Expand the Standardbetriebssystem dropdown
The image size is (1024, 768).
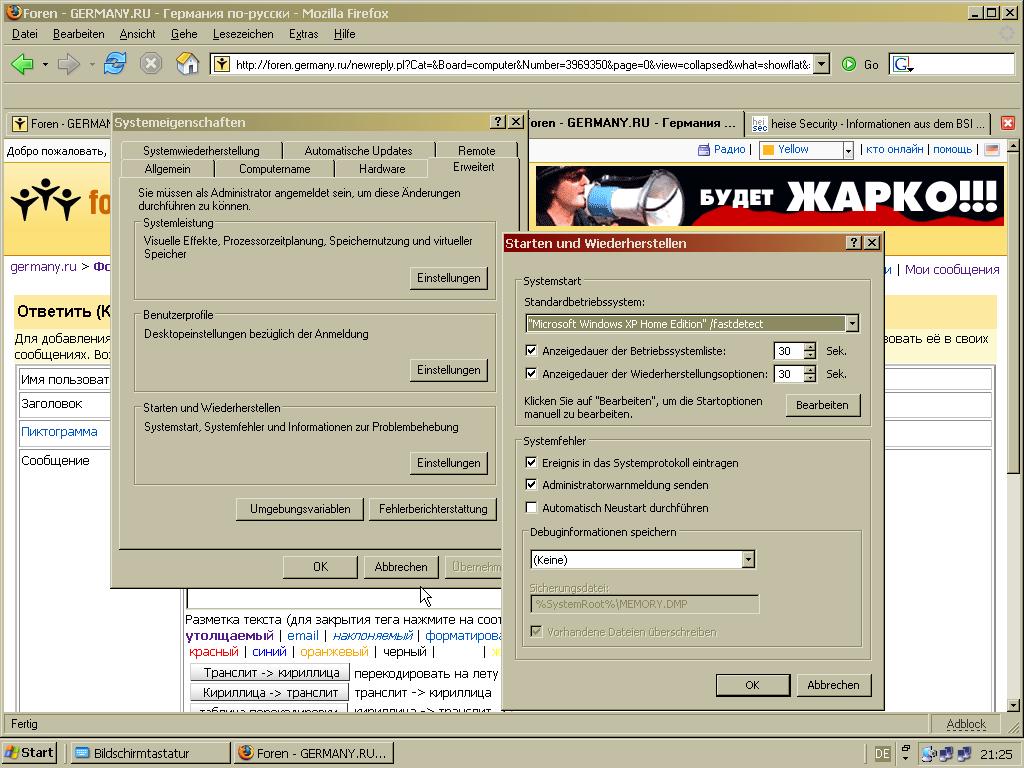pyautogui.click(x=851, y=324)
